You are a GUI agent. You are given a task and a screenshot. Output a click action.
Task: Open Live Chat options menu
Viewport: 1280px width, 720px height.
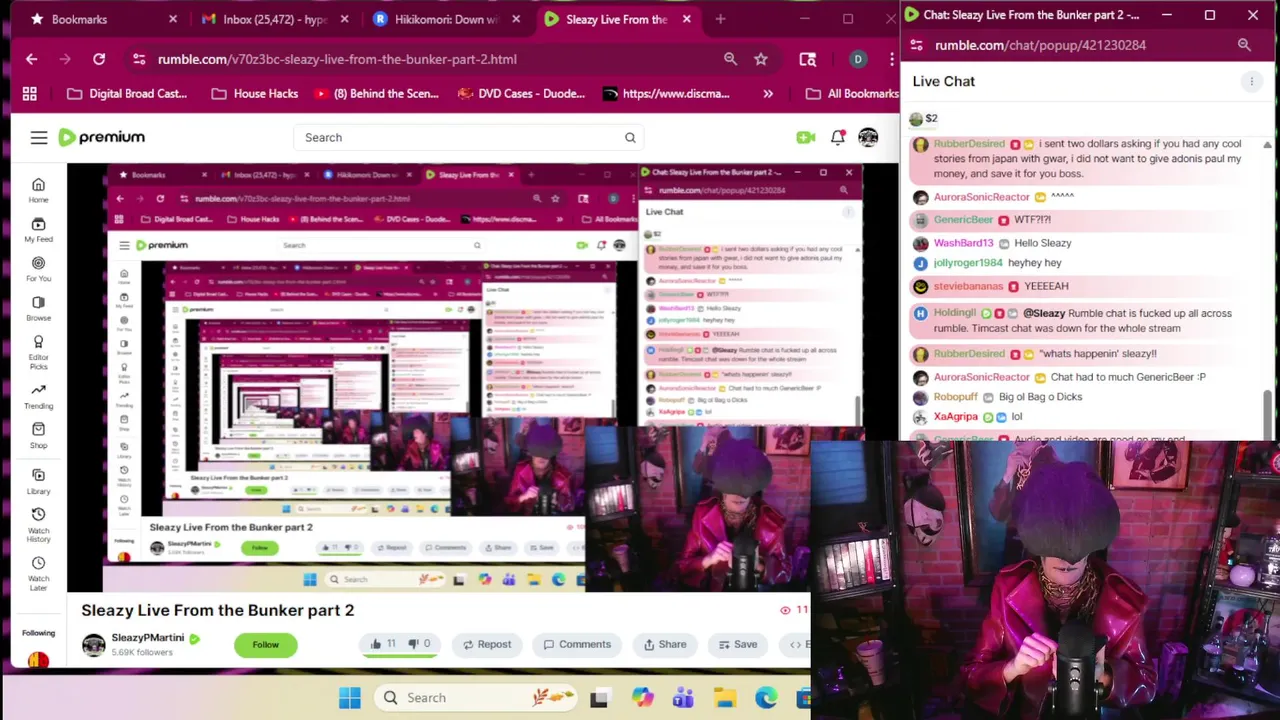click(x=1251, y=82)
